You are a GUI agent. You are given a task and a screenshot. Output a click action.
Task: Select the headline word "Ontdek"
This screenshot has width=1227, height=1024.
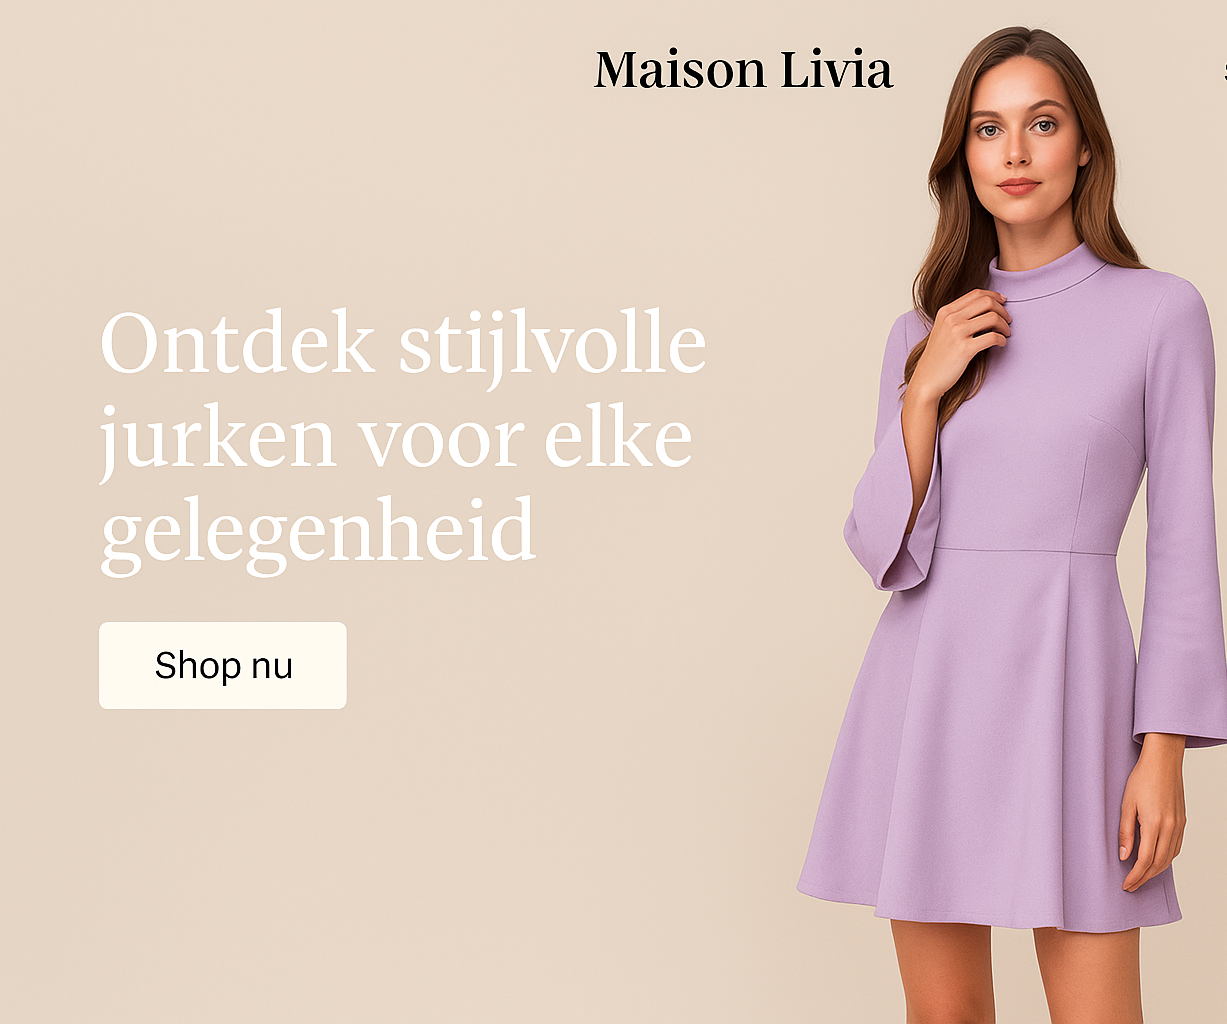(x=238, y=343)
